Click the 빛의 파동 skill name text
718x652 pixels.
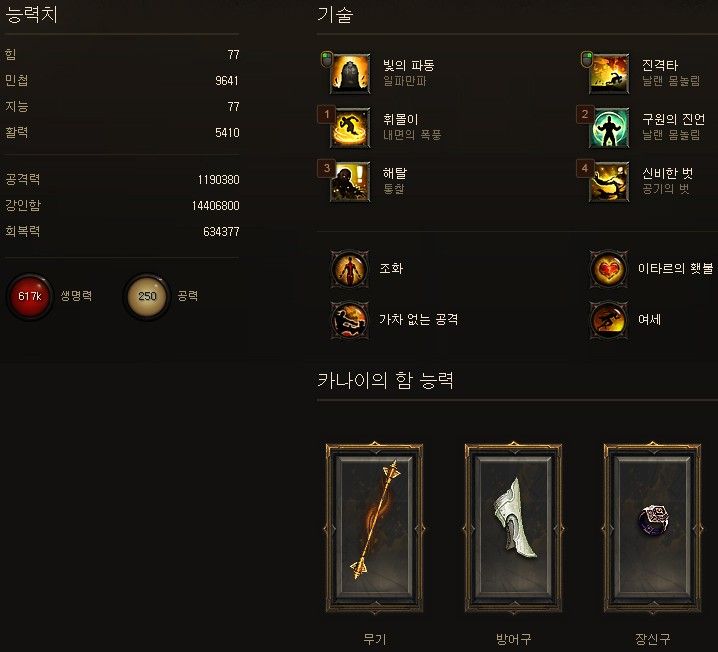(408, 65)
